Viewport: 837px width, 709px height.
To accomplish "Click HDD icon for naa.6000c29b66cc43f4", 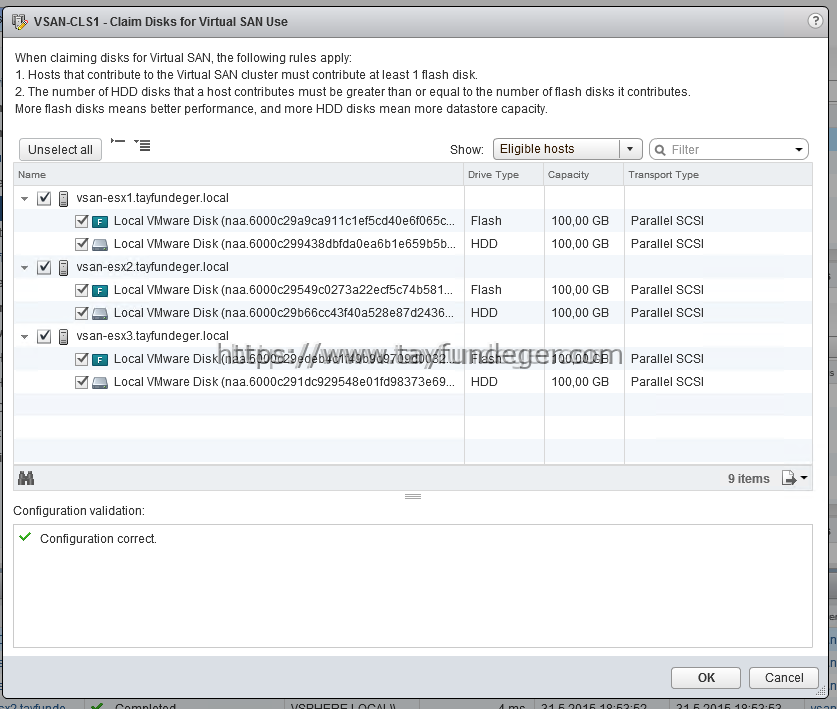I will pos(100,313).
